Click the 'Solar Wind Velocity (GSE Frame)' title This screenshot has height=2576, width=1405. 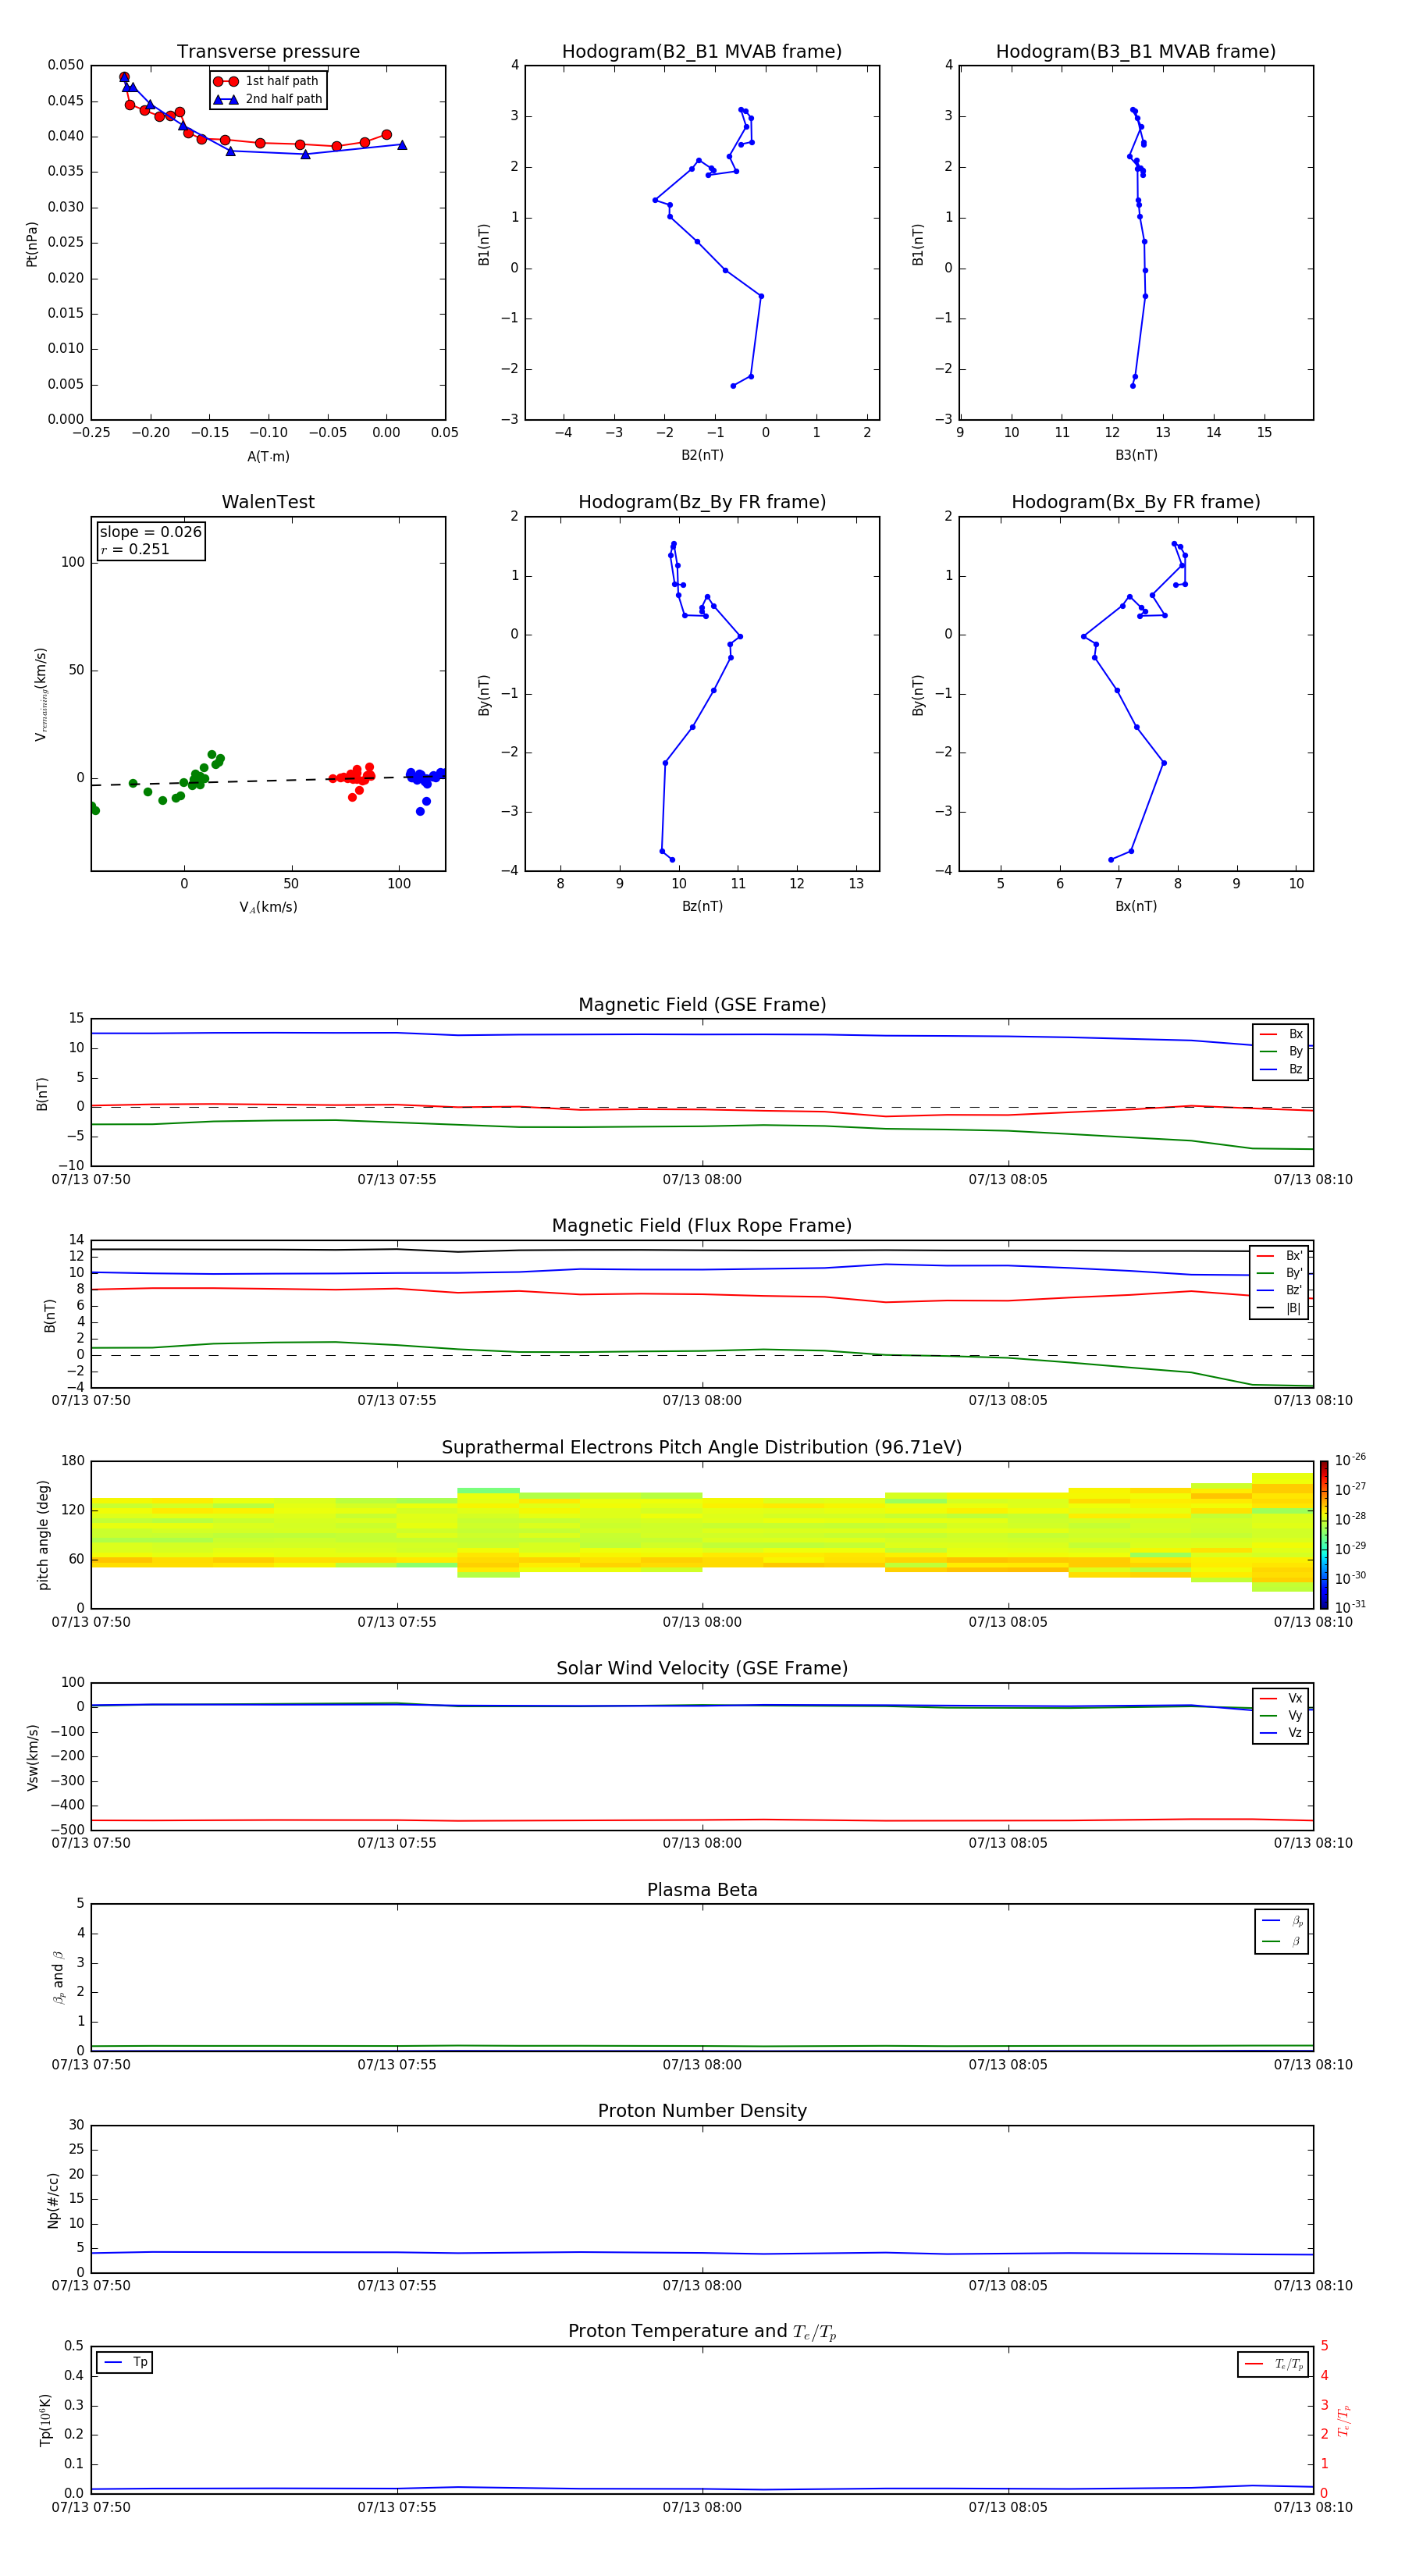702,1669
